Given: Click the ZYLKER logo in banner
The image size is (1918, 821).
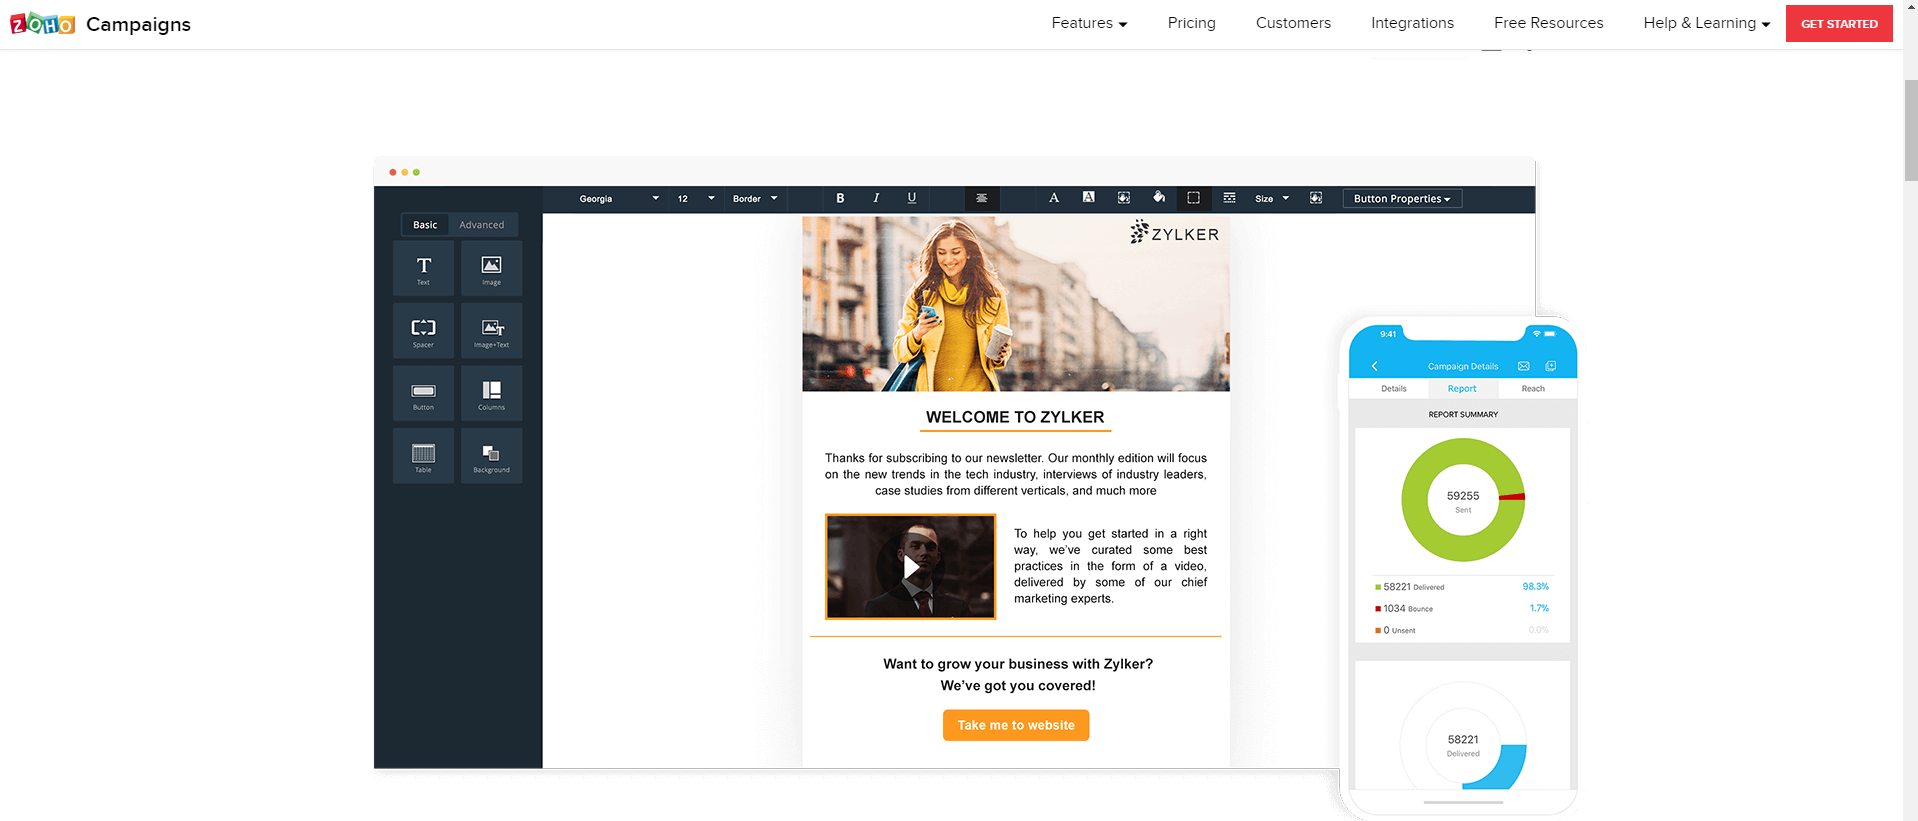Looking at the screenshot, I should tap(1174, 233).
